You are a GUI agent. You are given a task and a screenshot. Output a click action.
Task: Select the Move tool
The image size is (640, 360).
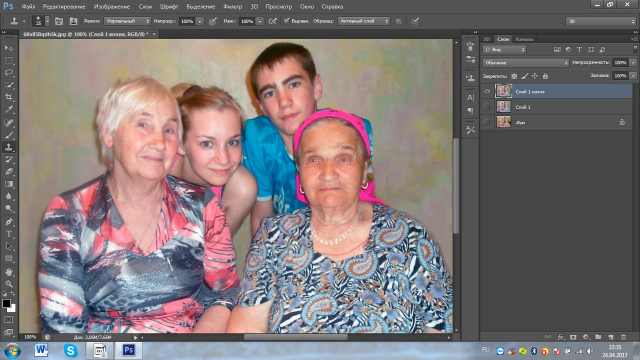click(9, 48)
